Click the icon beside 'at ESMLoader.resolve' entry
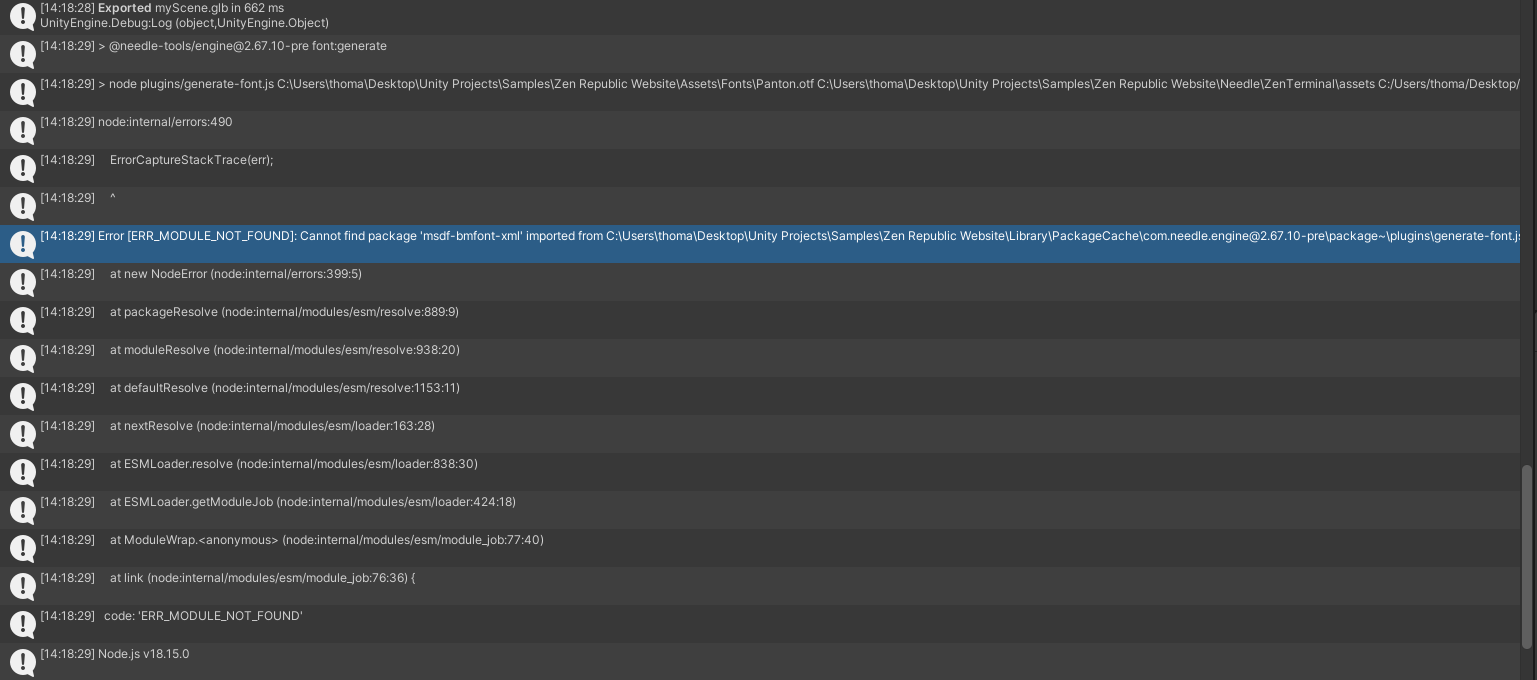This screenshot has height=680, width=1537. tap(22, 472)
